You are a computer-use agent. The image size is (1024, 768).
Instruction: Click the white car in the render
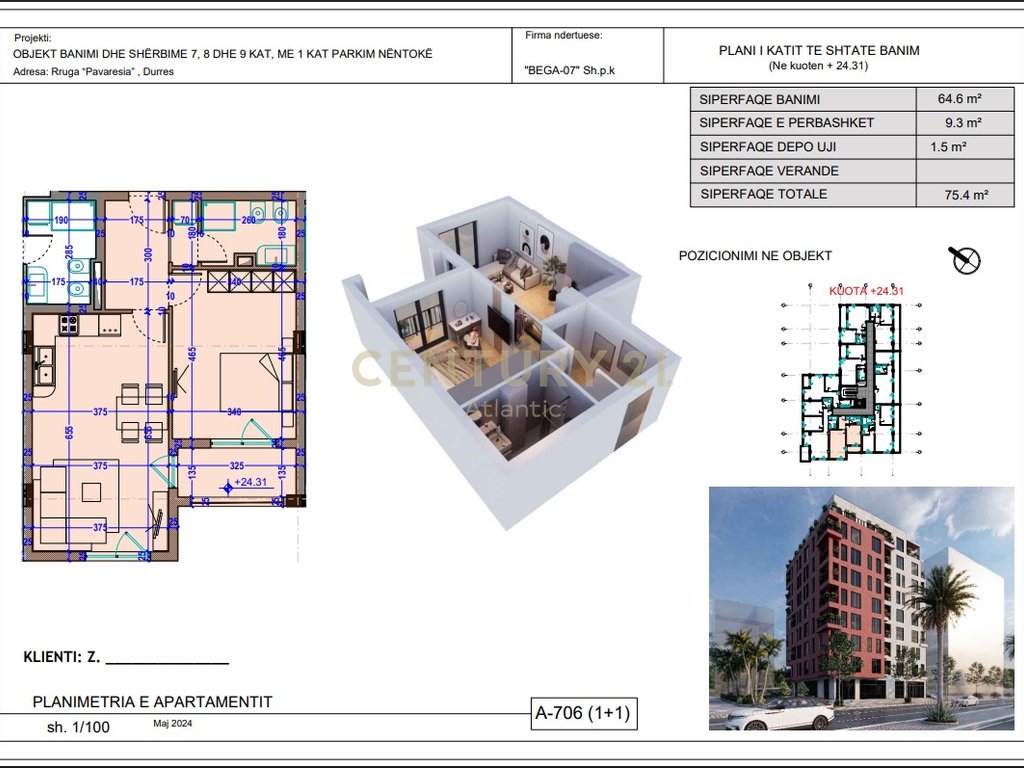(x=779, y=714)
